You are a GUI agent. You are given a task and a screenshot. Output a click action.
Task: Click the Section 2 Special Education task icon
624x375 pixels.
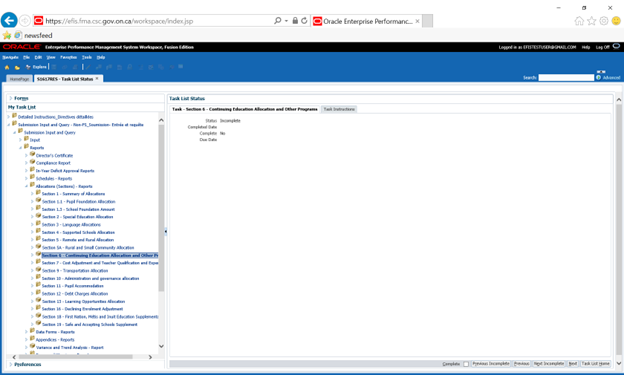point(39,216)
